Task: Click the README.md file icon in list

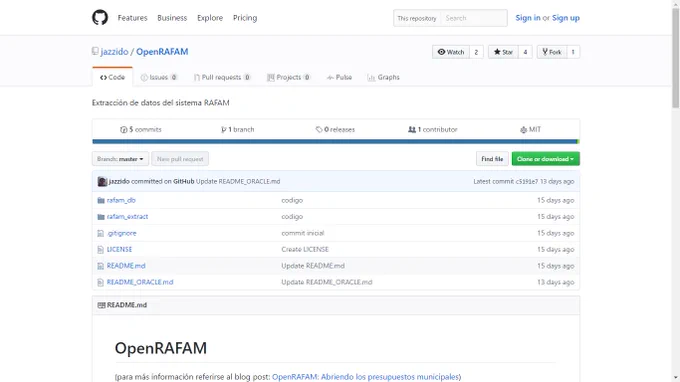Action: tap(101, 266)
